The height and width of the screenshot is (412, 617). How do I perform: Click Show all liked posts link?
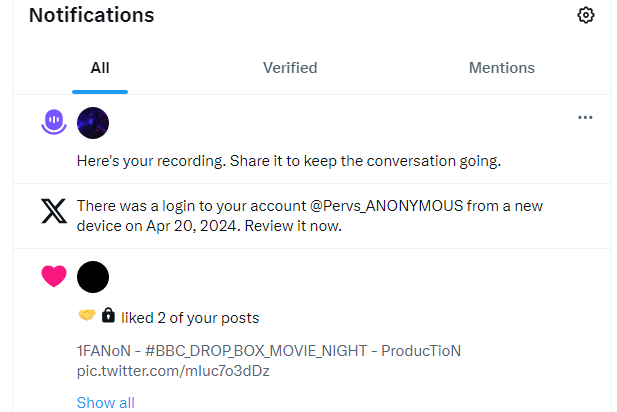(105, 403)
